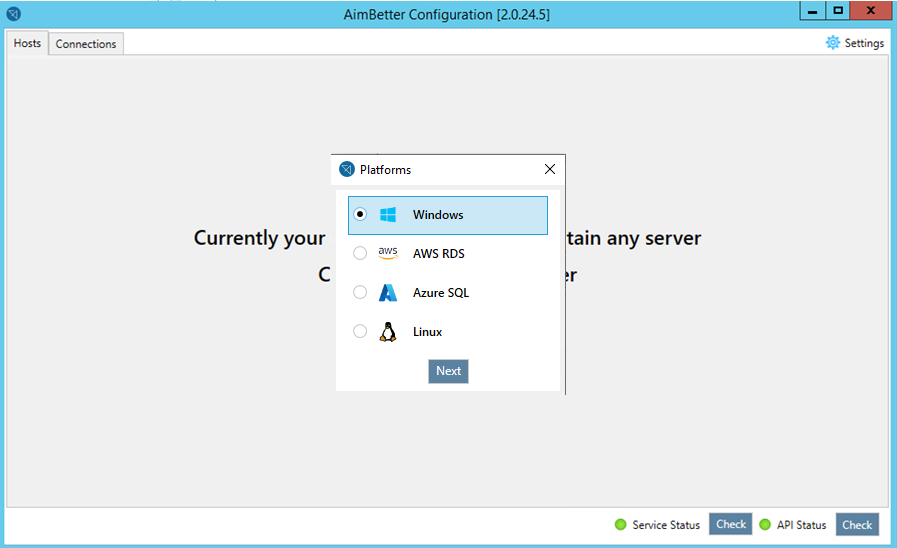Viewport: 897px width, 548px height.
Task: Click the Platforms dialog logo icon
Action: (347, 169)
